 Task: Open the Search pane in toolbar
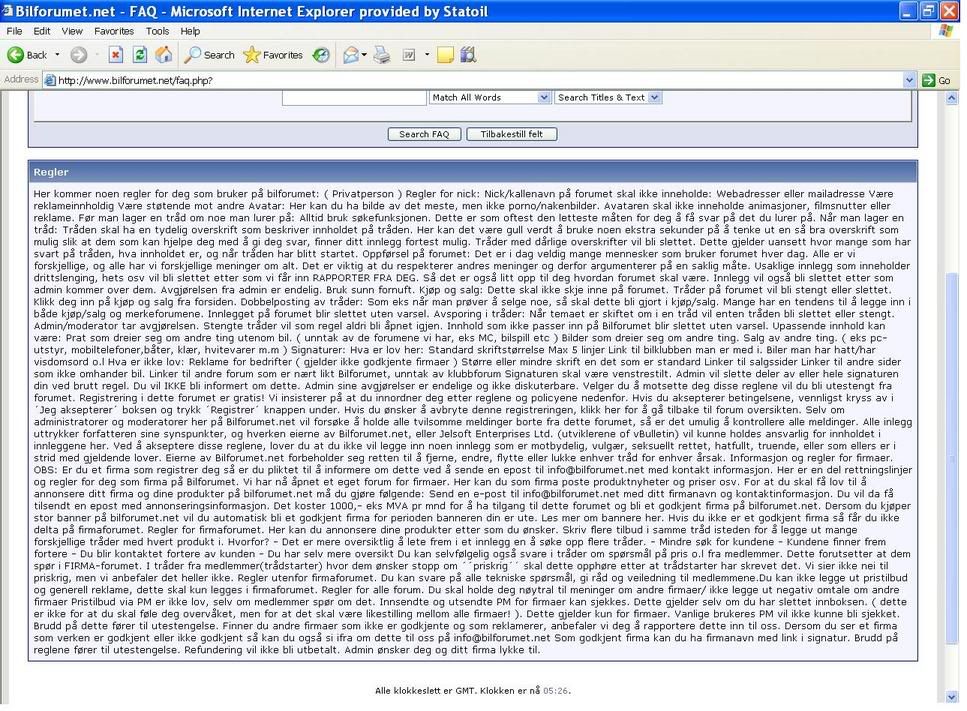click(210, 55)
